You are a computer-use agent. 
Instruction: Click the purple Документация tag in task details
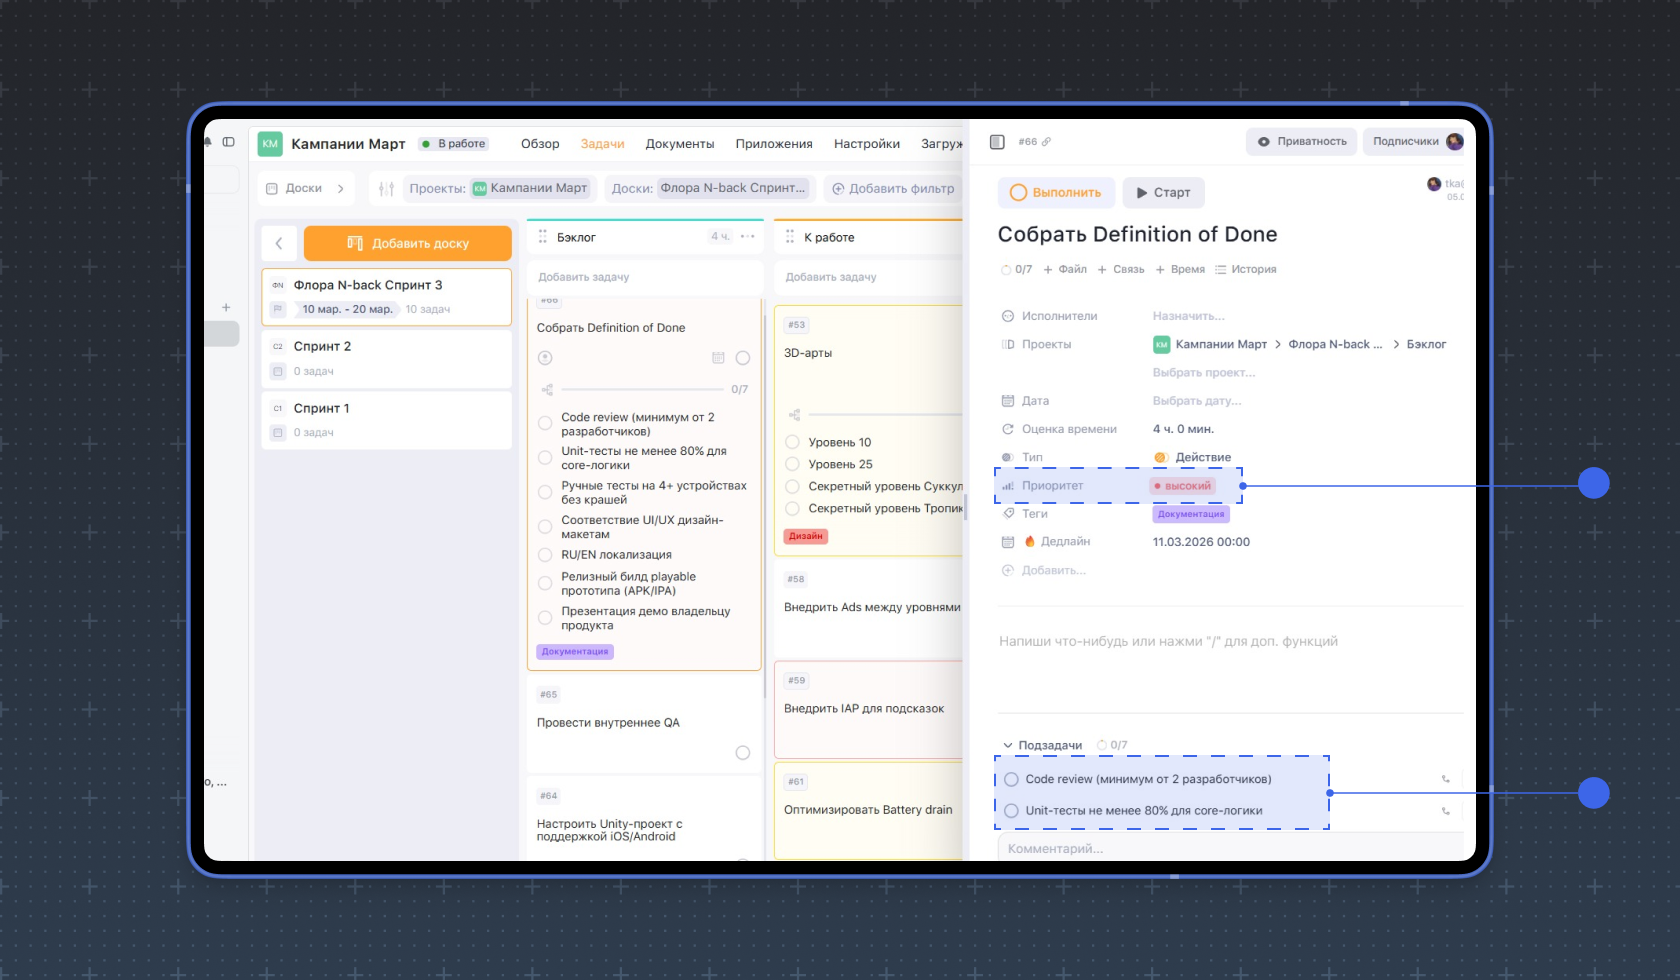[1190, 514]
